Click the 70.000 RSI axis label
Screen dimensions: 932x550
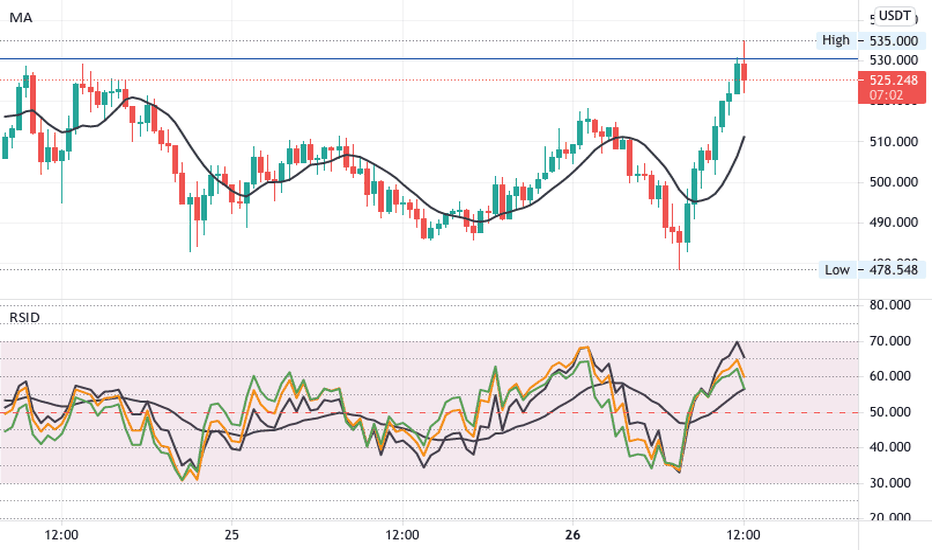coord(890,341)
